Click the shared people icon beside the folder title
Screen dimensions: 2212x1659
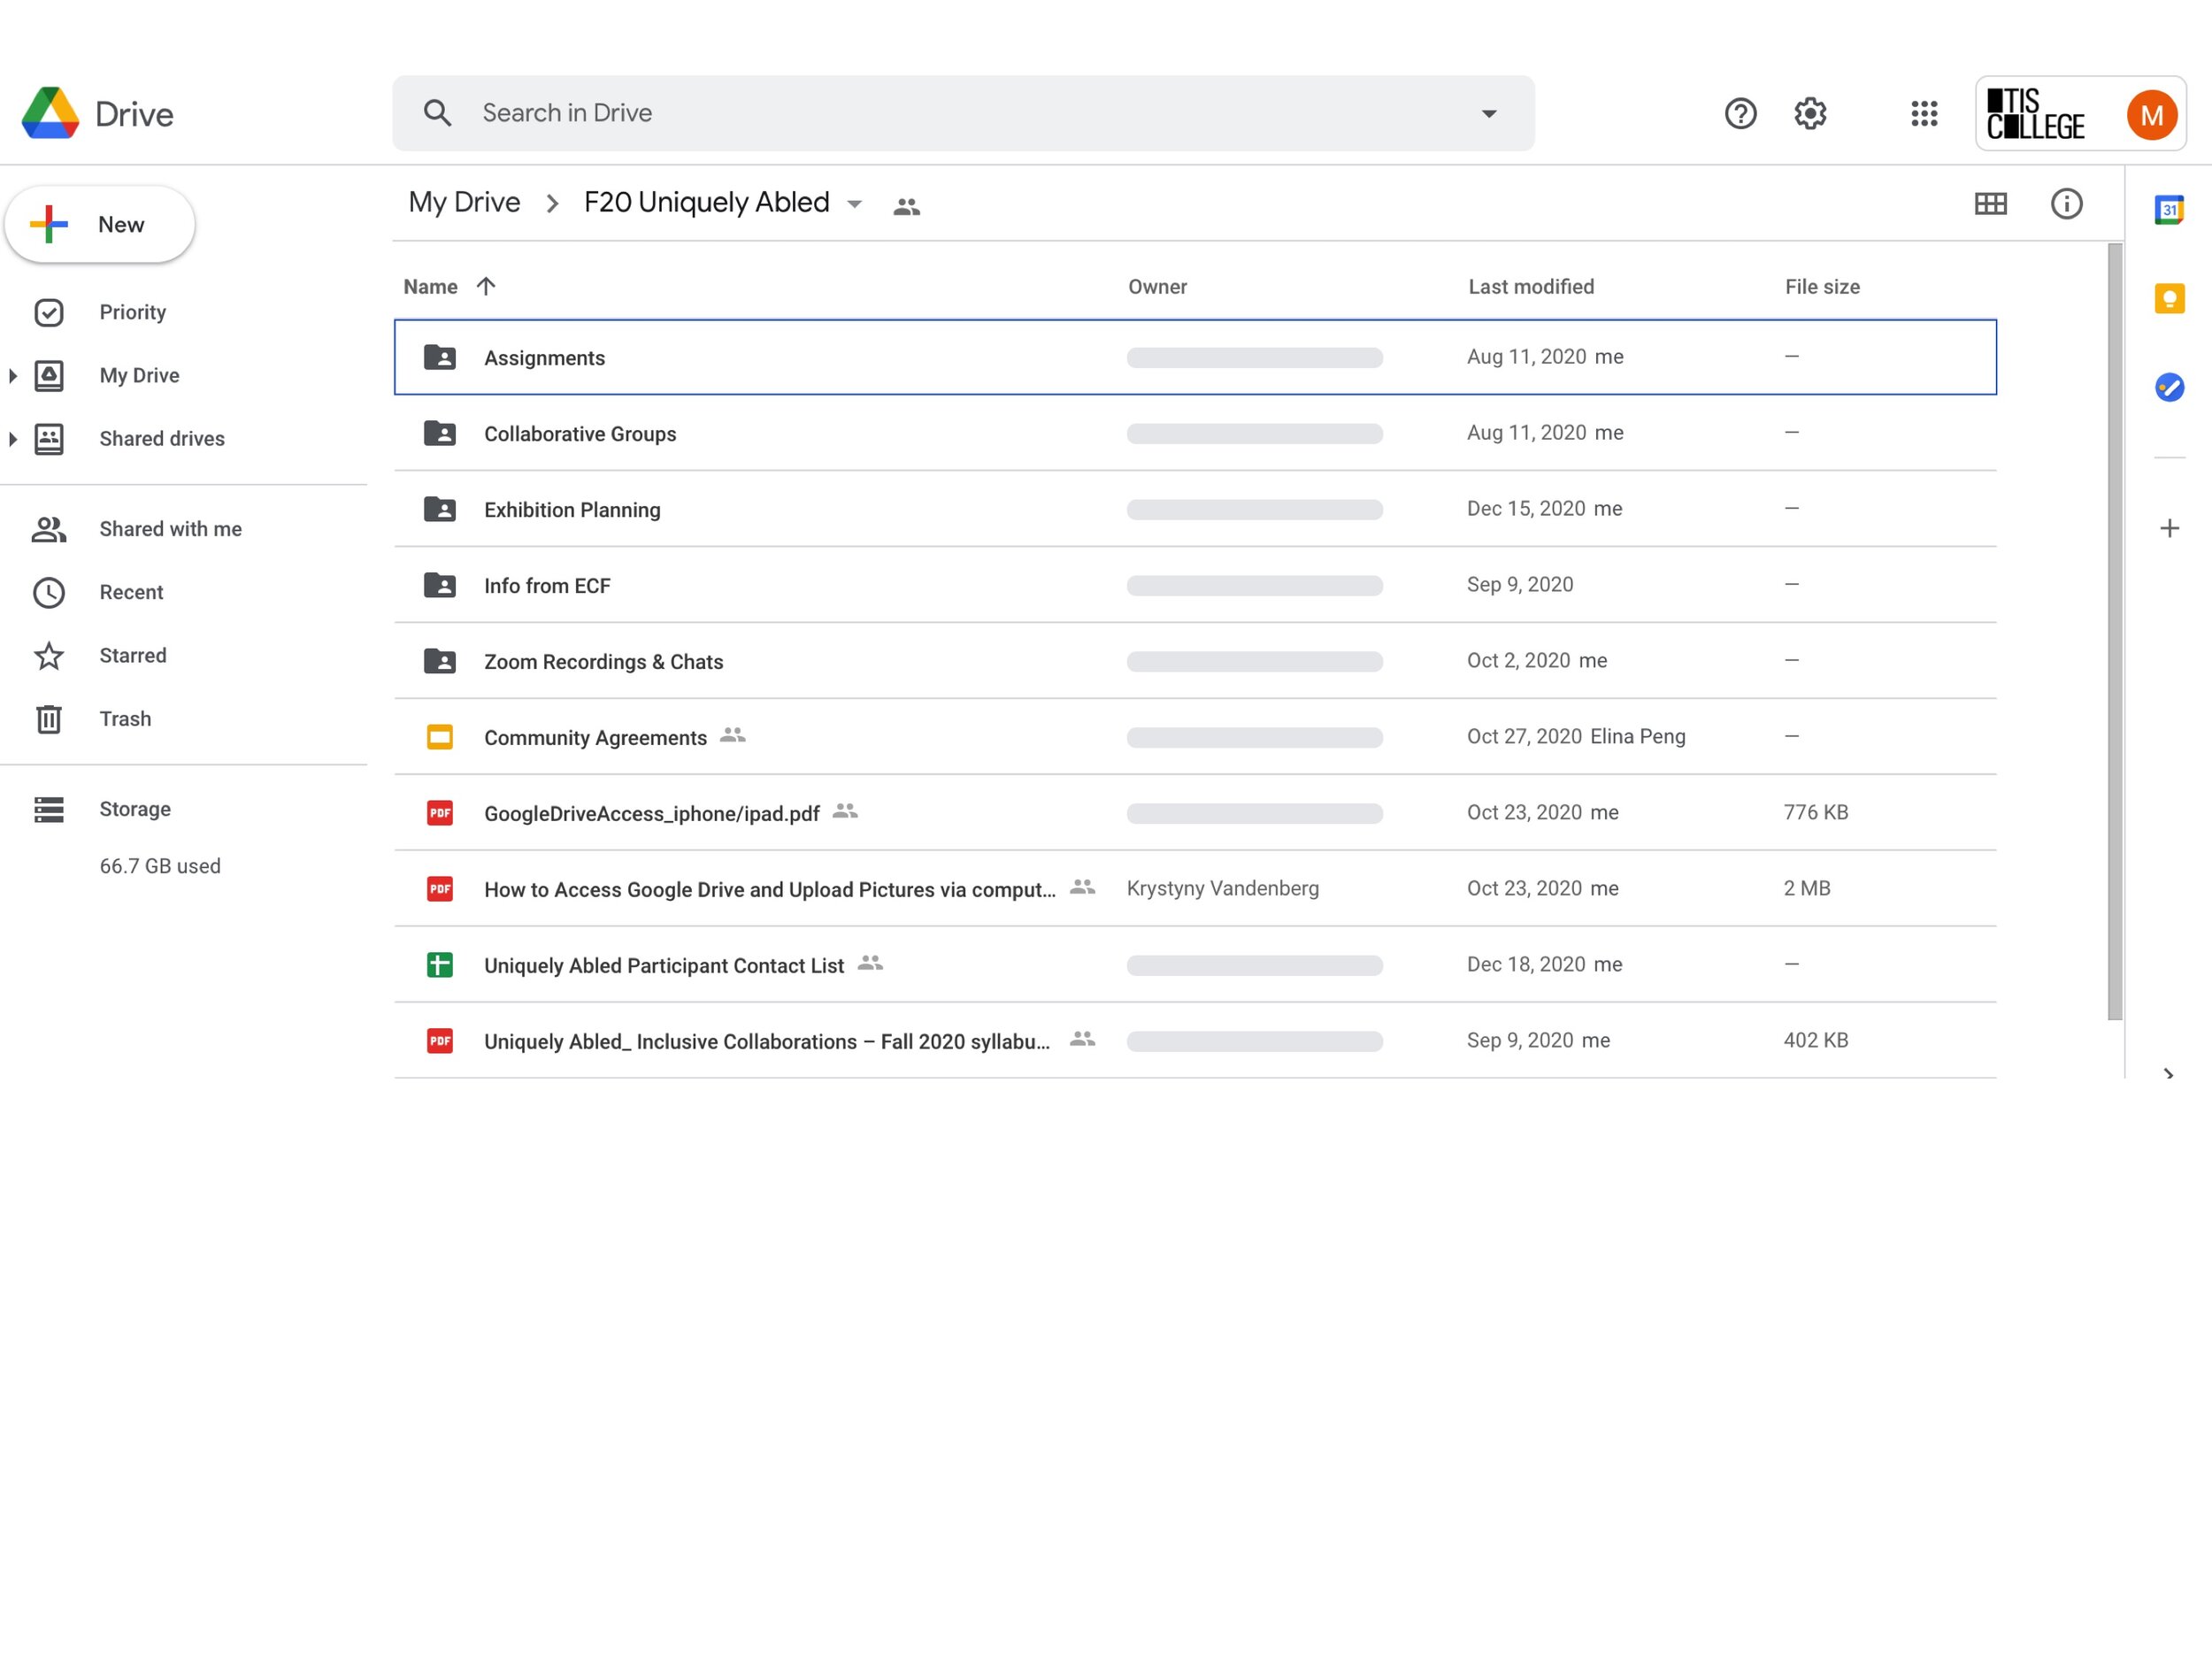906,206
